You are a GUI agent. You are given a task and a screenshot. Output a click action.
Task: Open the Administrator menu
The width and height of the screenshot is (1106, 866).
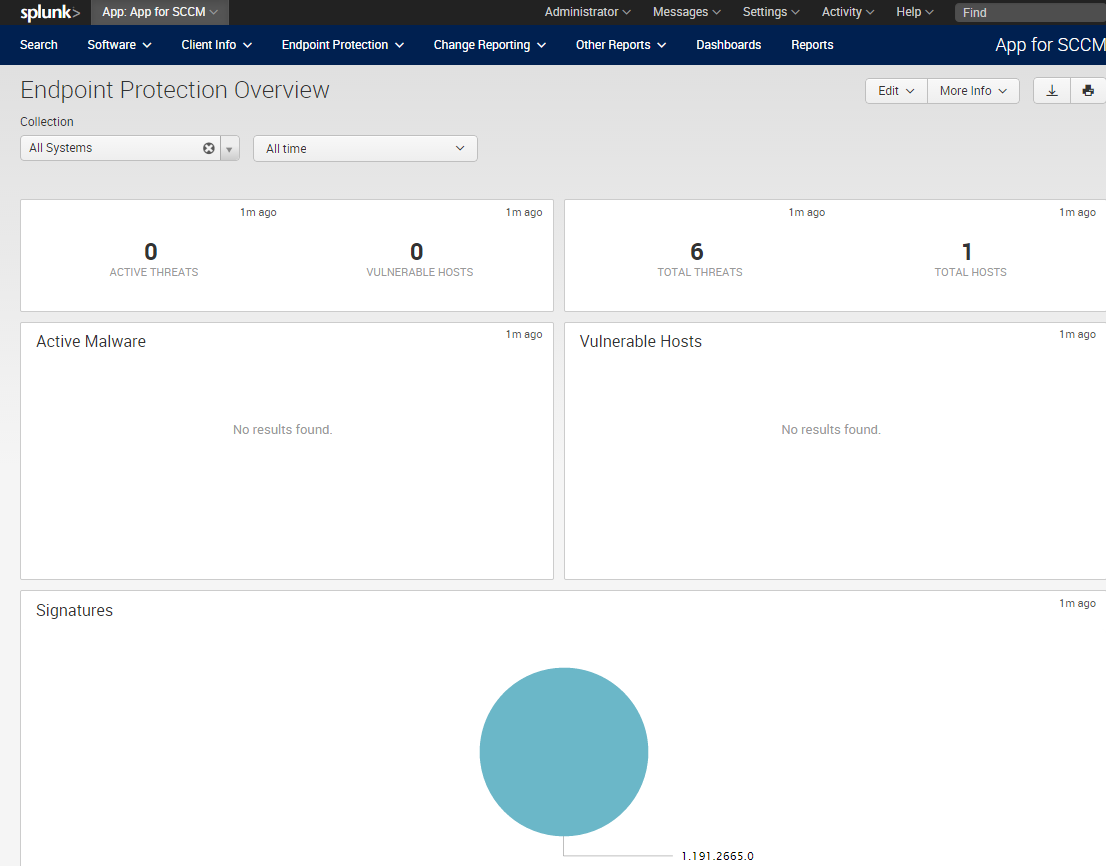pos(588,13)
